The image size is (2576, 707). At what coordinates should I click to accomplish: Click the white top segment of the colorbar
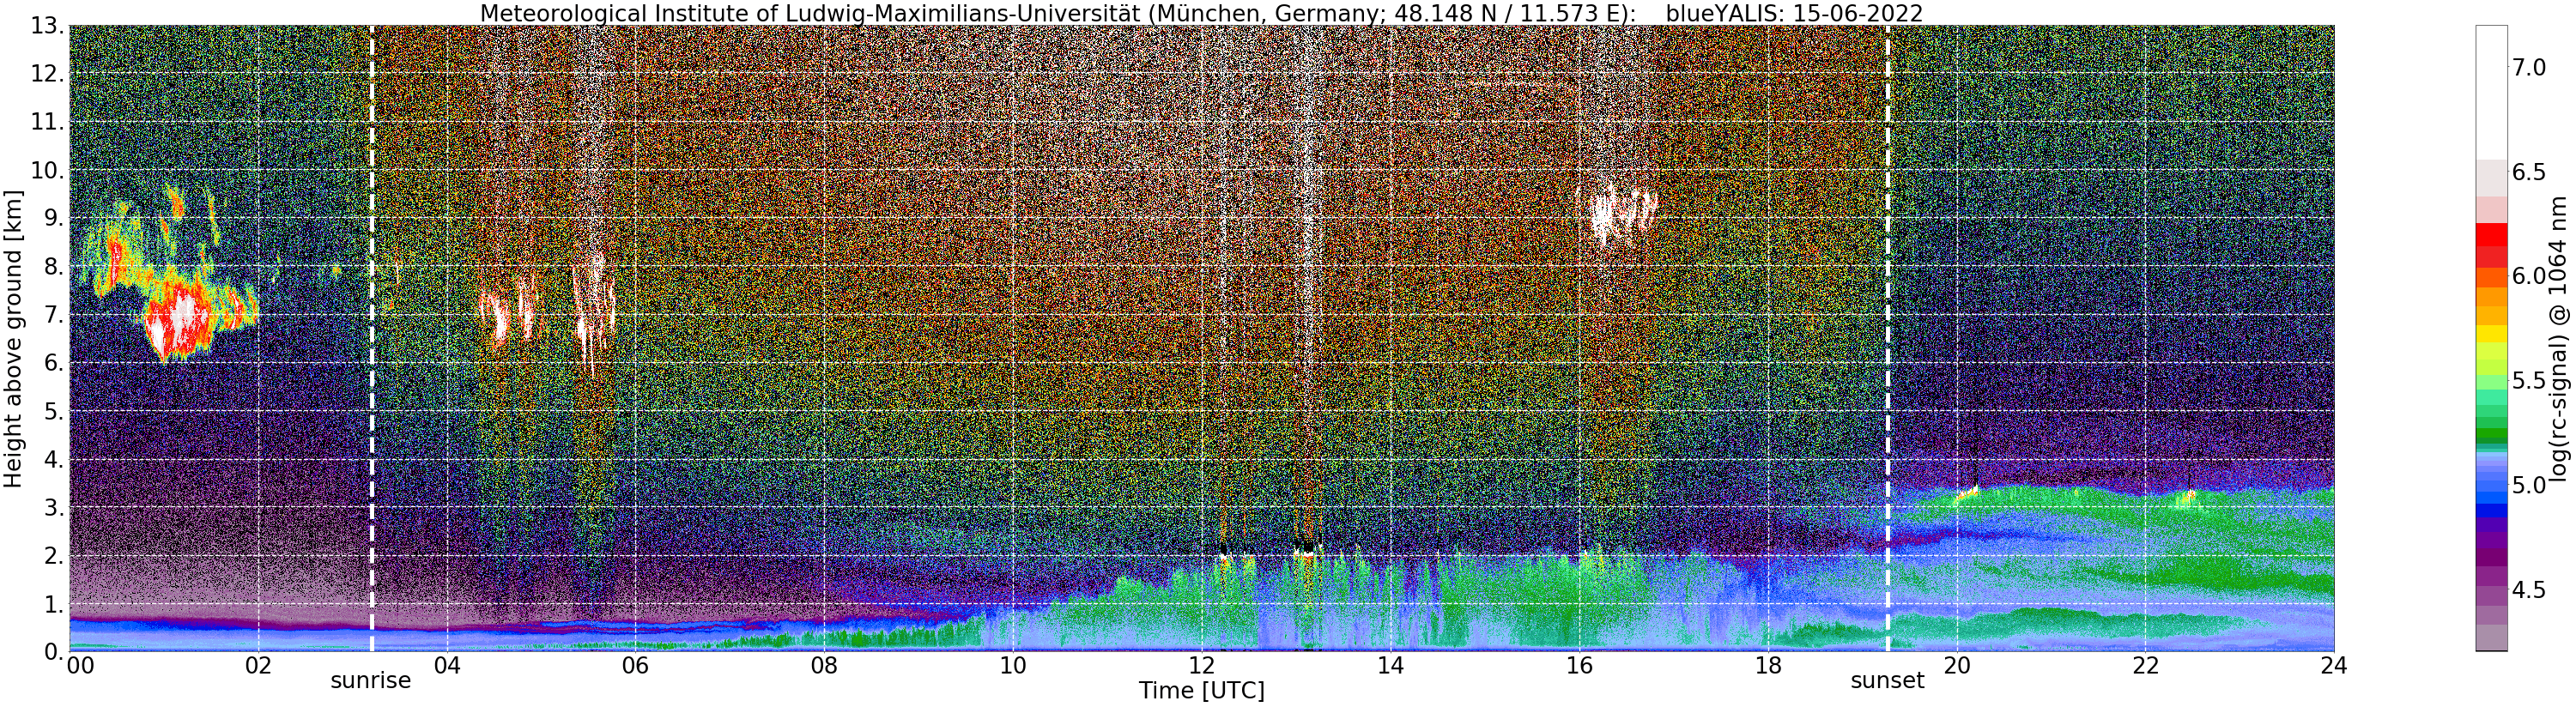coord(2491,92)
